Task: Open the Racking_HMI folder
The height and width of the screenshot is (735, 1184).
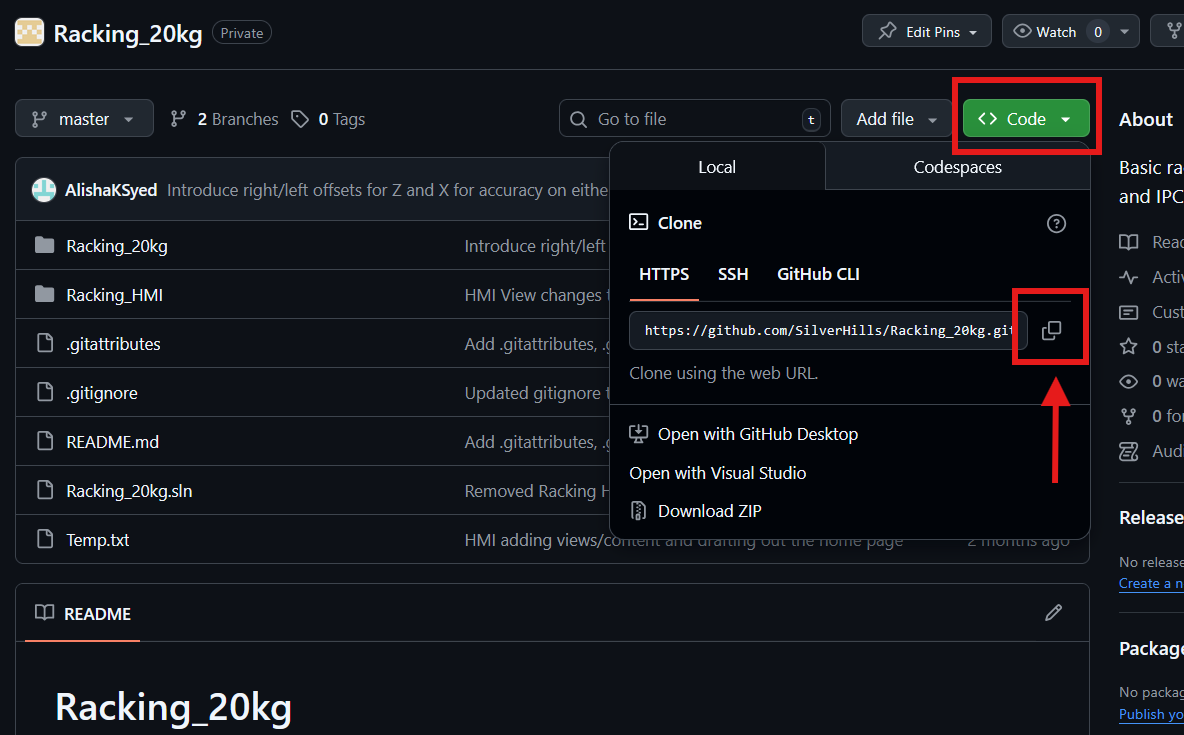Action: pyautogui.click(x=114, y=295)
